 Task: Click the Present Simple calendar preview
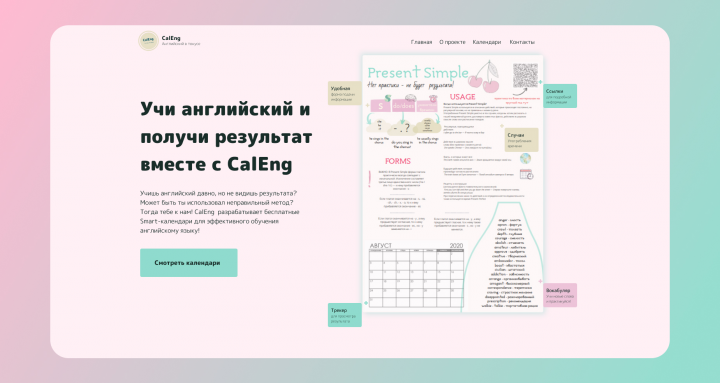[x=453, y=184]
